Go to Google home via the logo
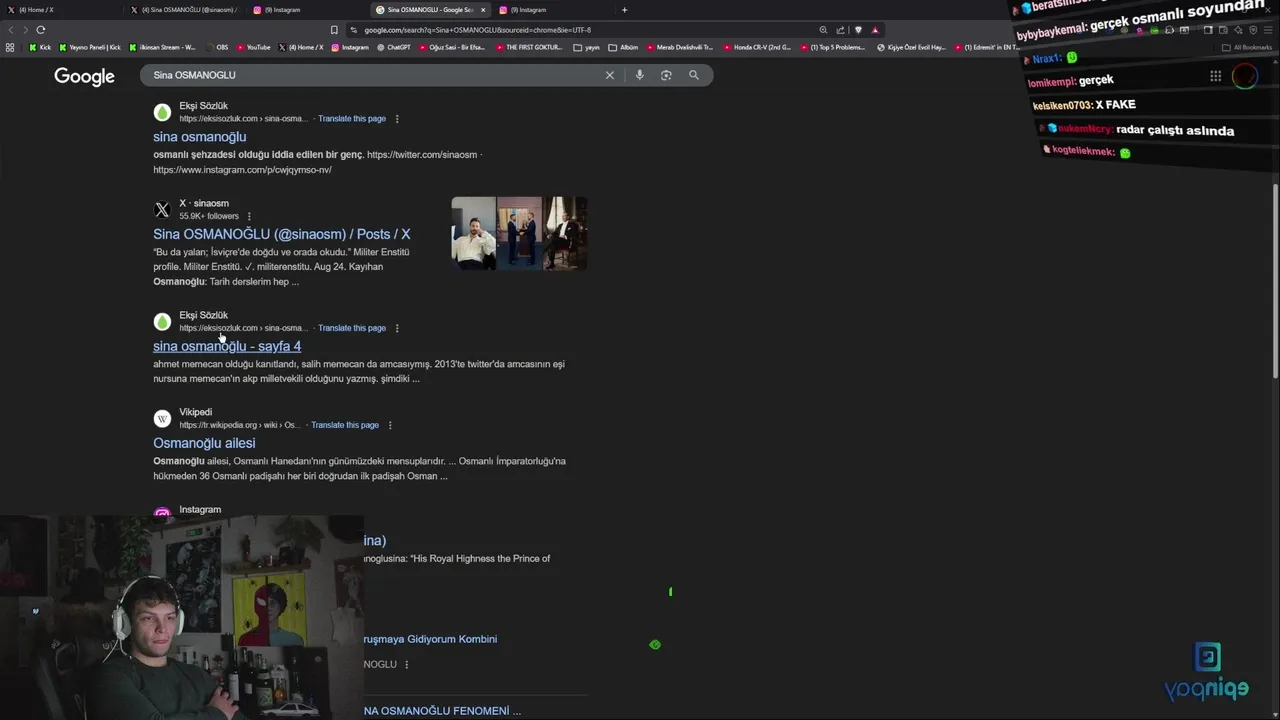This screenshot has height=720, width=1280. coord(84,76)
